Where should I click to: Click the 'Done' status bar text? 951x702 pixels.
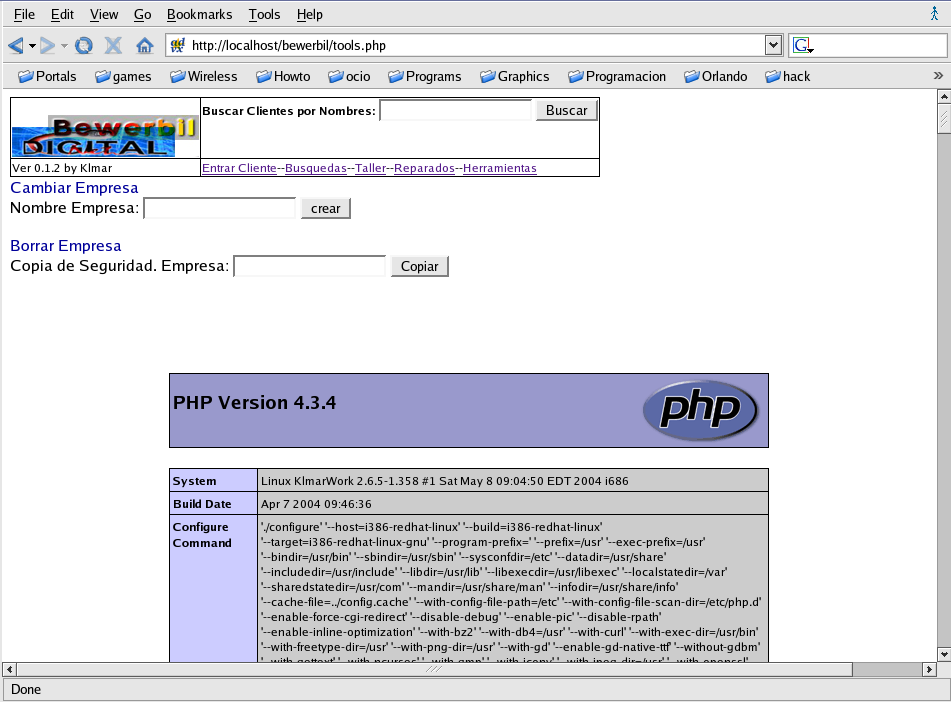point(26,689)
